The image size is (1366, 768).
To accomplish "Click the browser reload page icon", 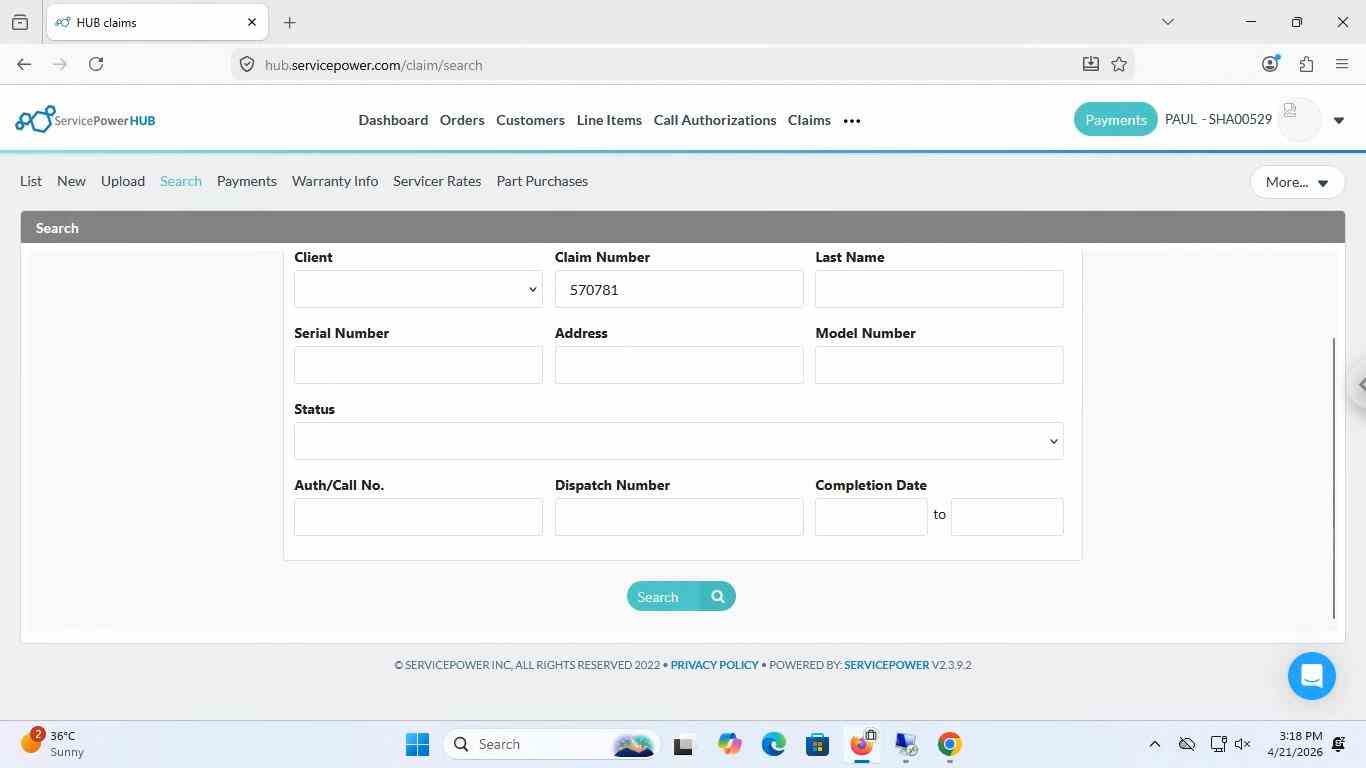I will [96, 64].
